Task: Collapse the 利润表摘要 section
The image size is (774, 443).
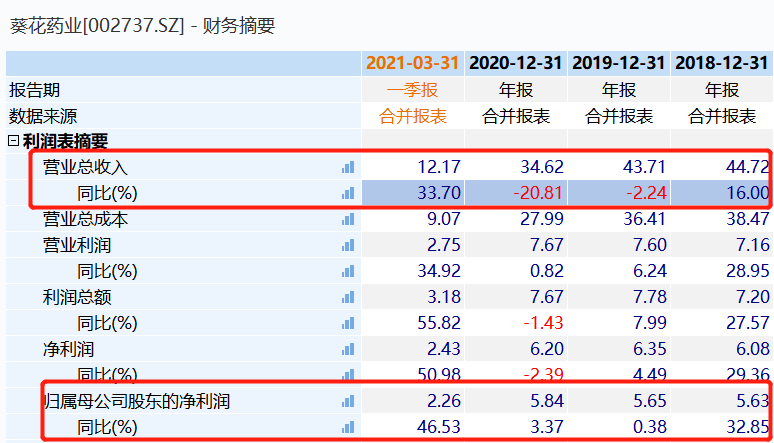Action: (13, 141)
